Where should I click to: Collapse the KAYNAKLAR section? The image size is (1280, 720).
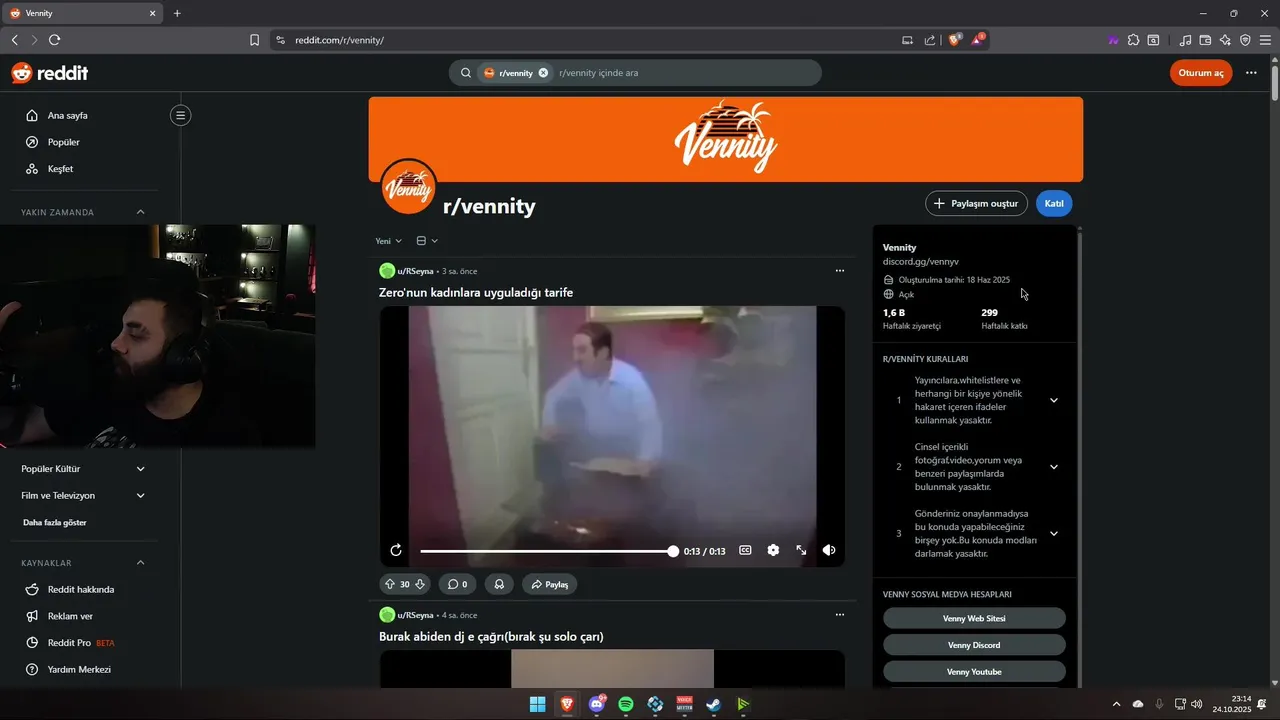tap(140, 563)
